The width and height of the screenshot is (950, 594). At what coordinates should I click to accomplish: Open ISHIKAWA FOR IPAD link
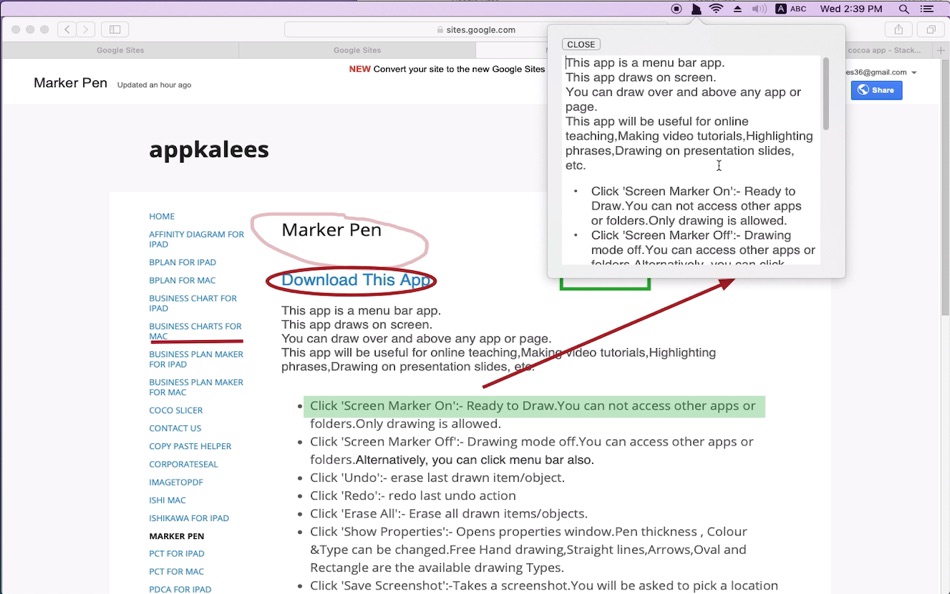point(189,518)
